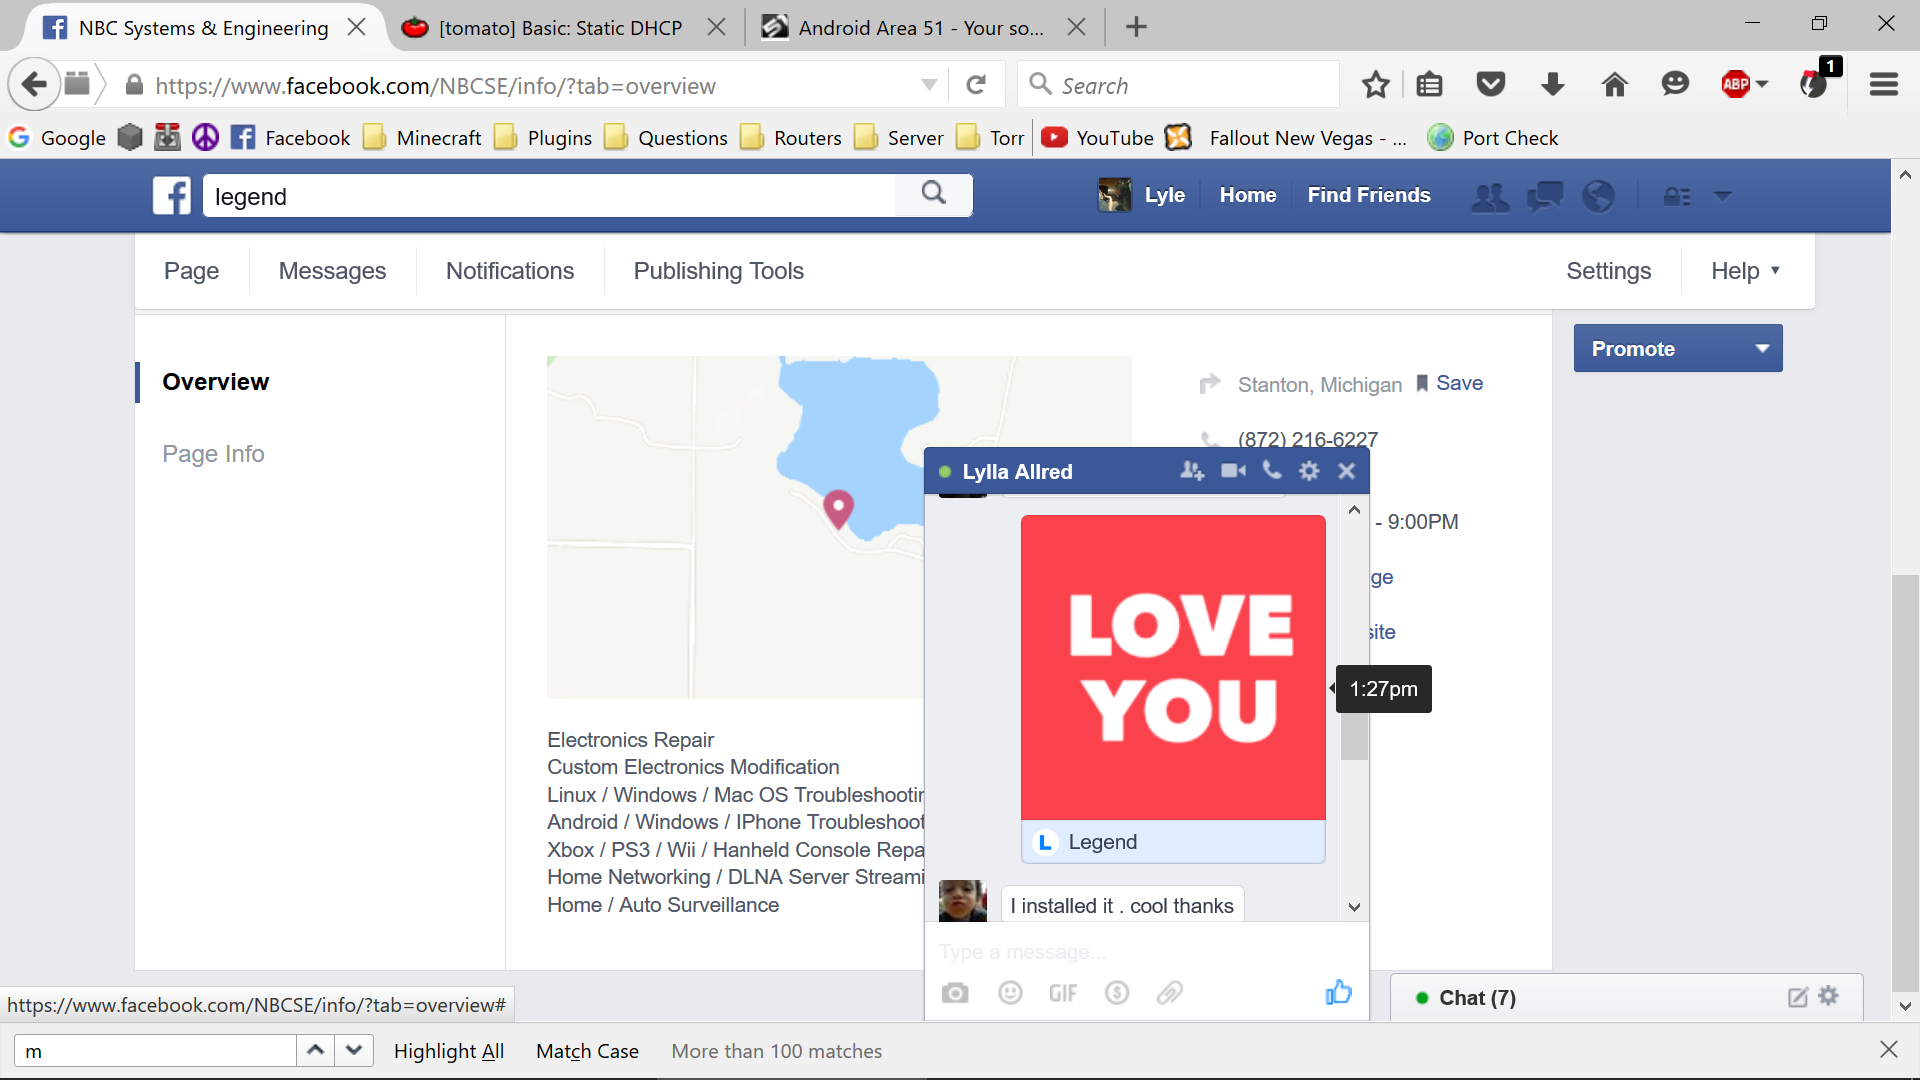This screenshot has width=1920, height=1080.
Task: Go to Find Friends
Action: 1369,195
